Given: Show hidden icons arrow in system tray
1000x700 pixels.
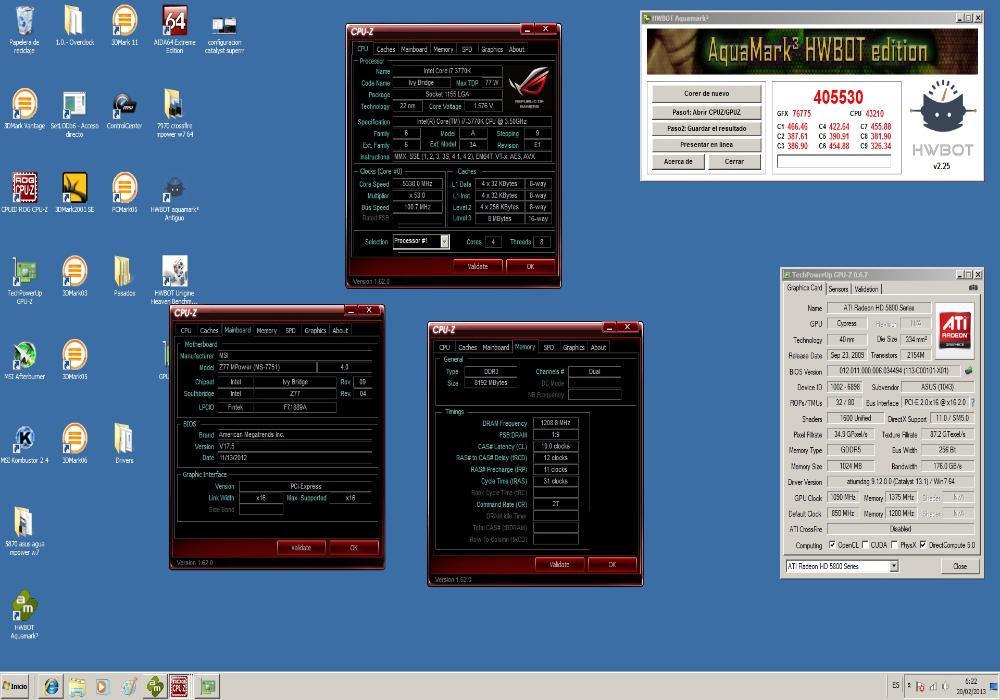Looking at the screenshot, I should [909, 686].
